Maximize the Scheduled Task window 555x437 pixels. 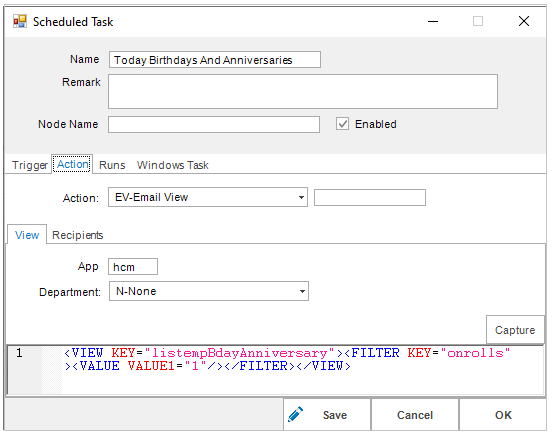(478, 22)
